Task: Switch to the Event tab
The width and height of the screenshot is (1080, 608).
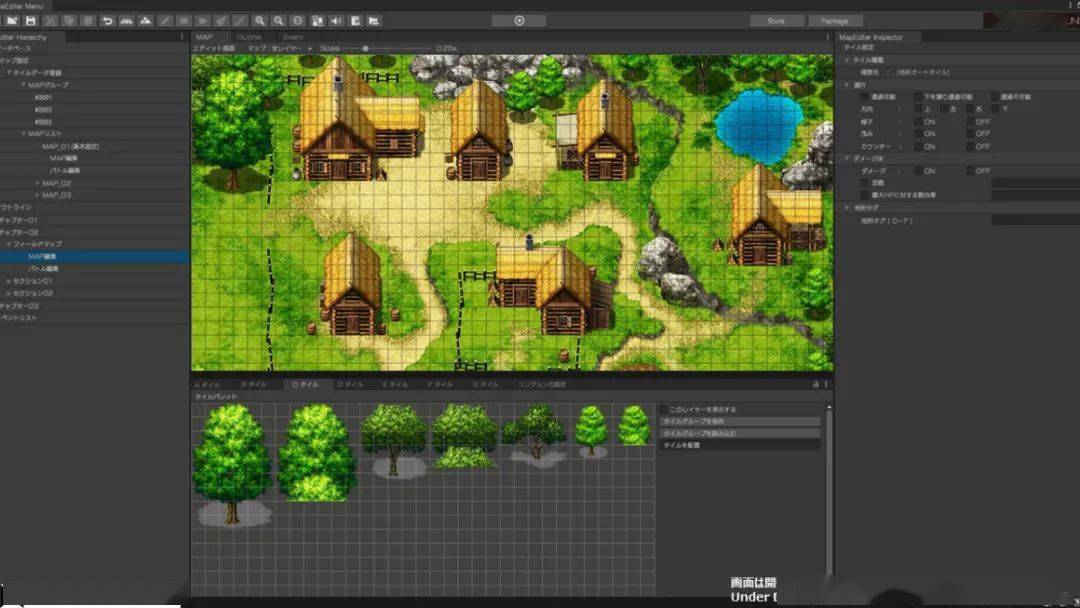Action: click(x=293, y=37)
